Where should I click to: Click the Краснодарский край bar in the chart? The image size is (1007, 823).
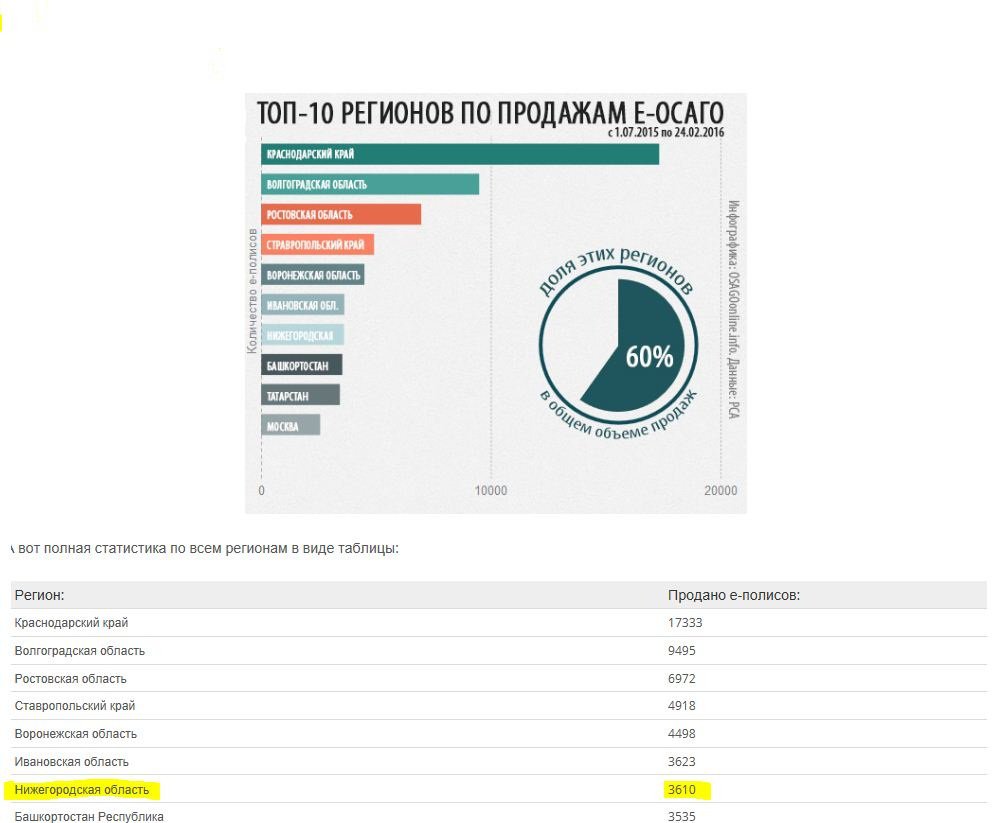pos(460,154)
